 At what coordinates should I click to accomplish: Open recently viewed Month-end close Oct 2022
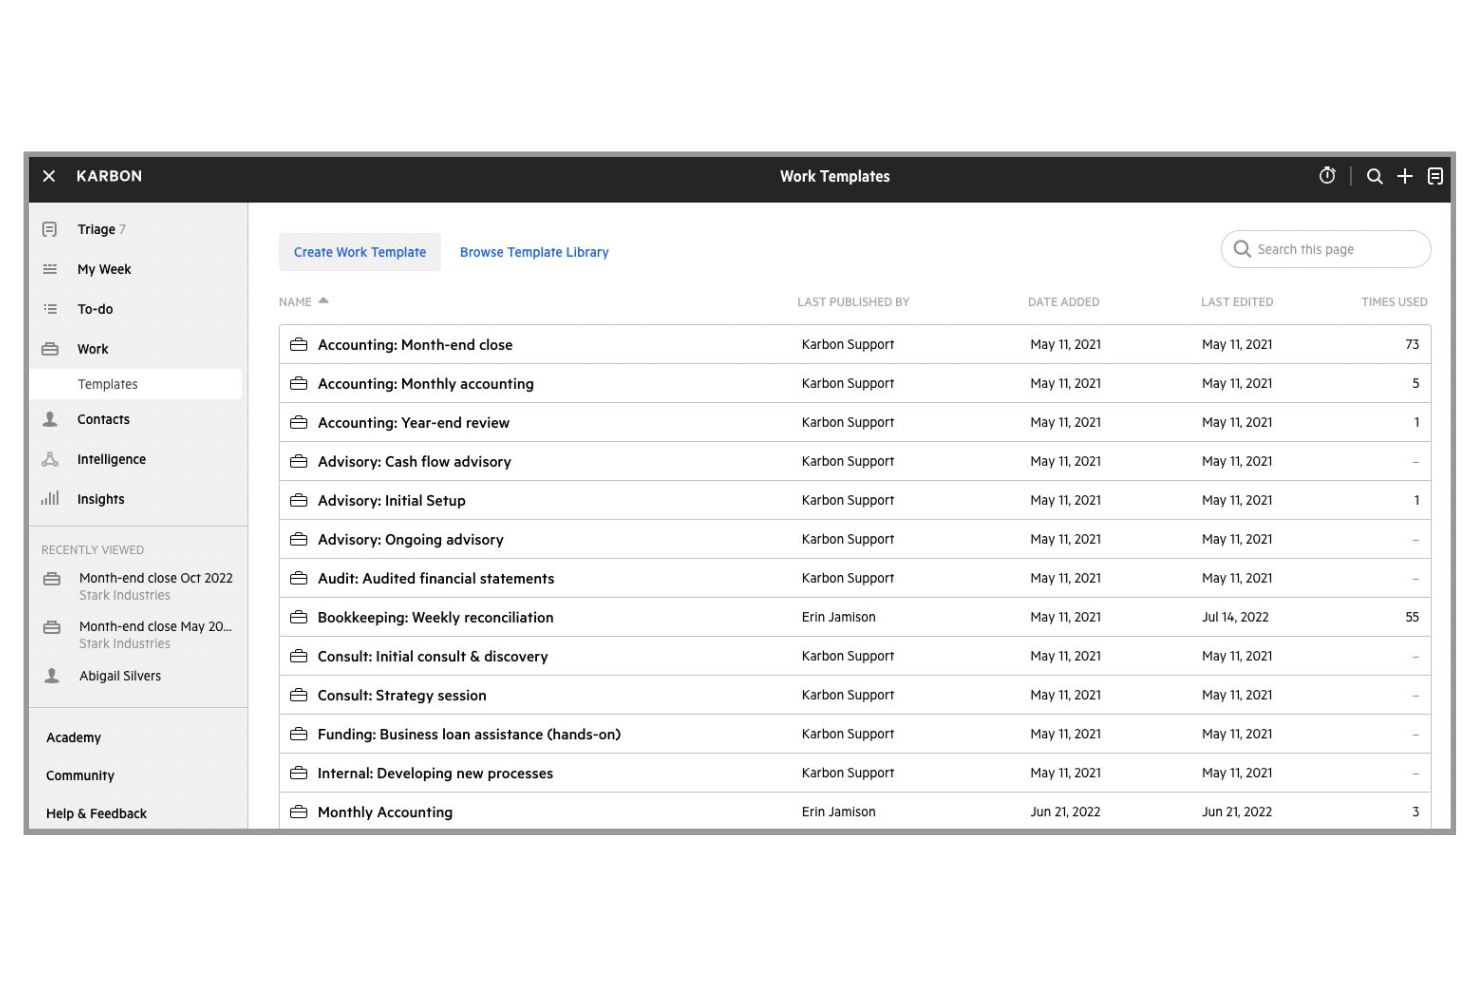155,578
